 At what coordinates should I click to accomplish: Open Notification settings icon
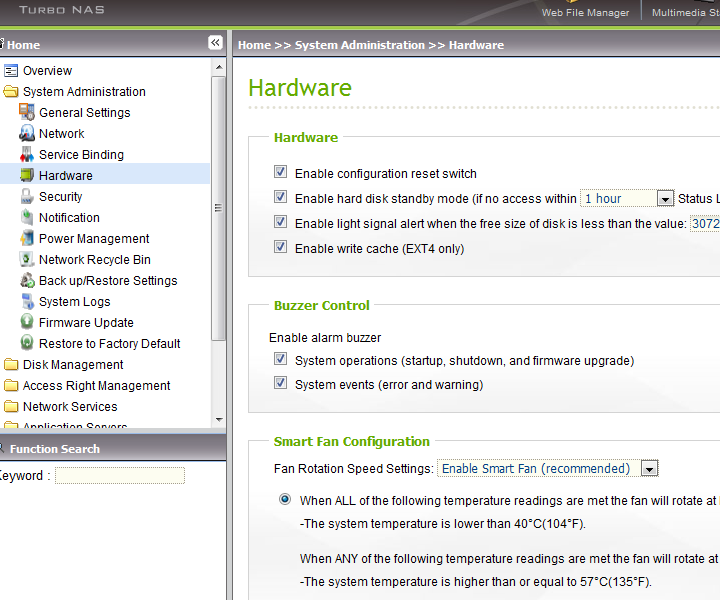[x=27, y=218]
